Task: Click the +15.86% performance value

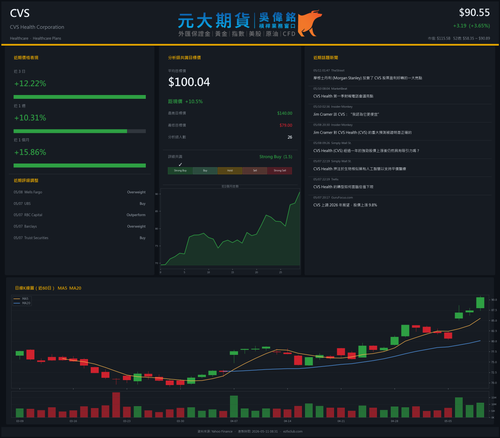Action: [x=30, y=152]
